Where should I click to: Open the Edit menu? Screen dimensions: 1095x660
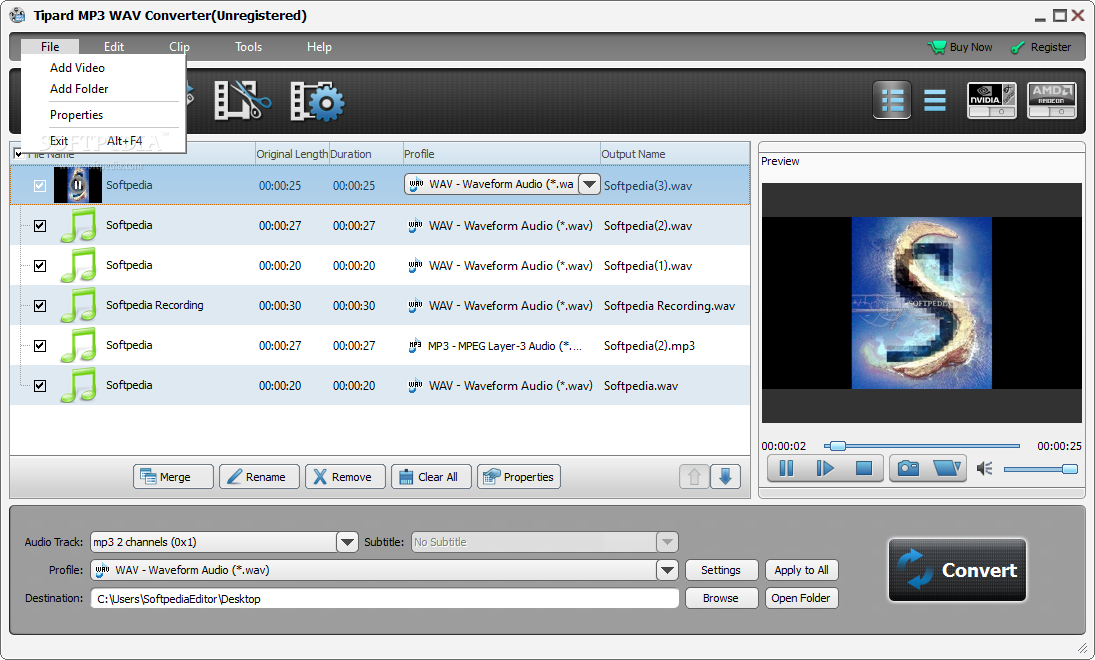[114, 47]
